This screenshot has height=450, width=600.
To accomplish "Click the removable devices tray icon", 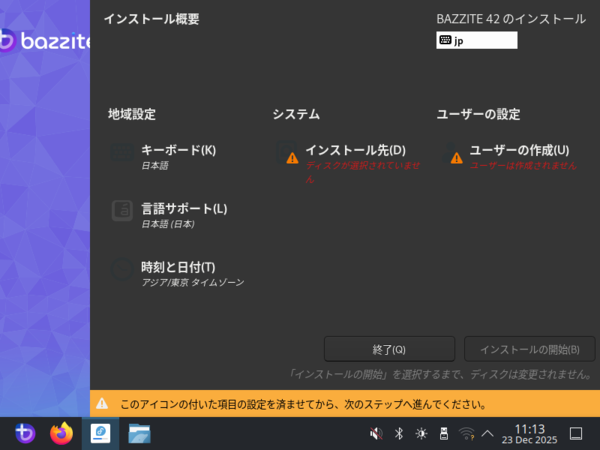I will 444,434.
